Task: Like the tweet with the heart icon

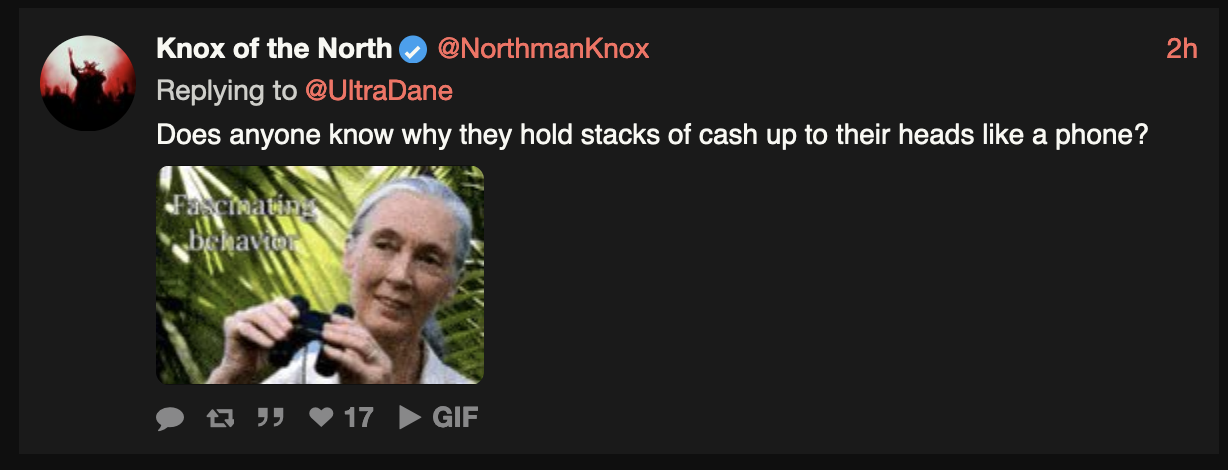Action: (321, 418)
